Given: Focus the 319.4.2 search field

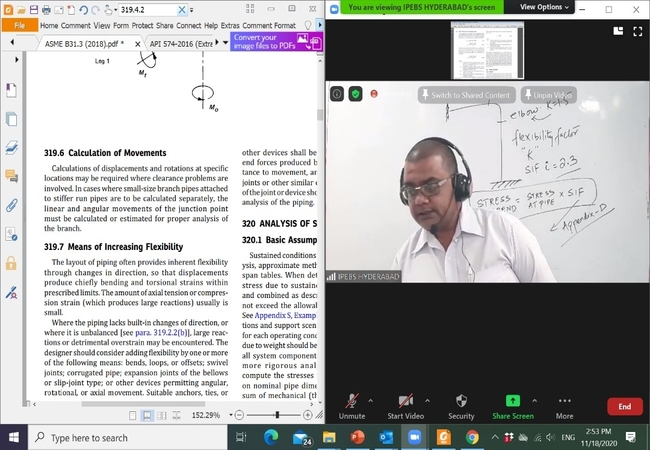Looking at the screenshot, I should click(x=148, y=10).
